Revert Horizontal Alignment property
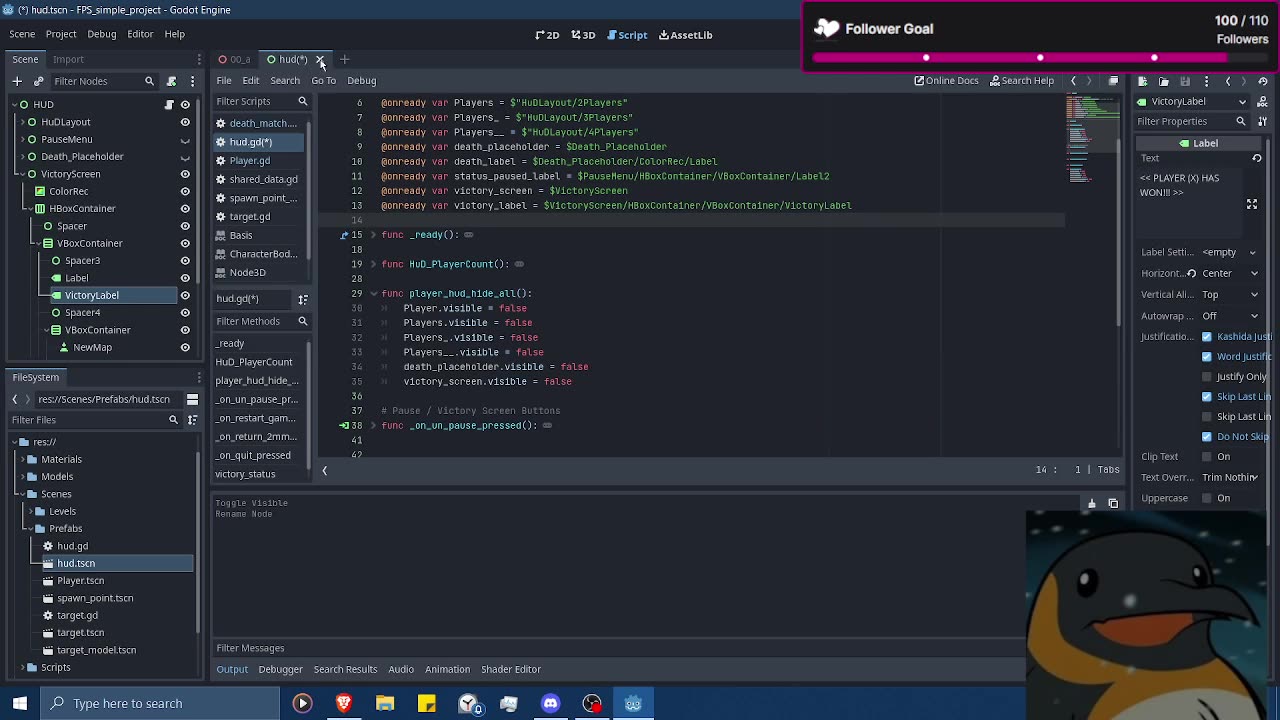The height and width of the screenshot is (720, 1280). pyautogui.click(x=1191, y=273)
